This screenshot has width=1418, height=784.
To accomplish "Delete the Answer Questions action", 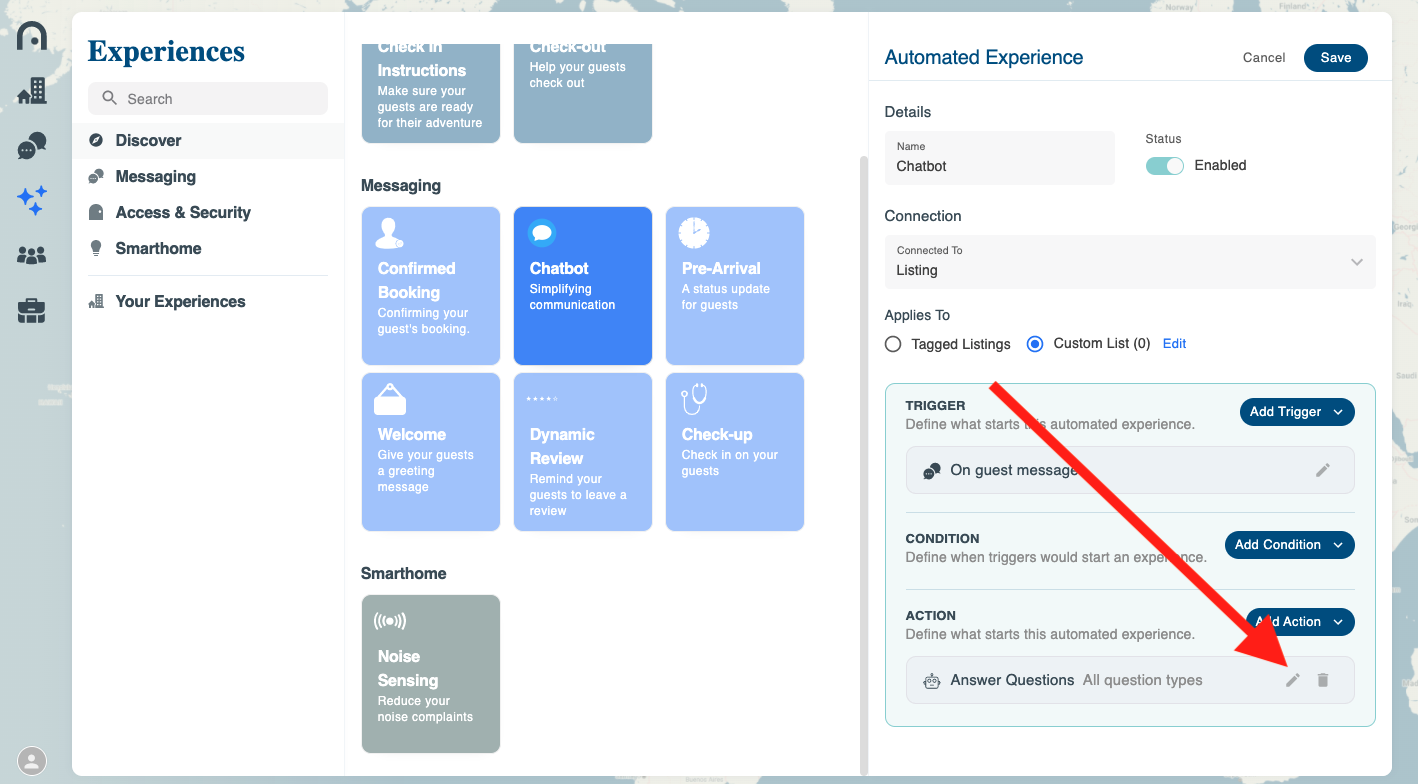I will click(1323, 680).
